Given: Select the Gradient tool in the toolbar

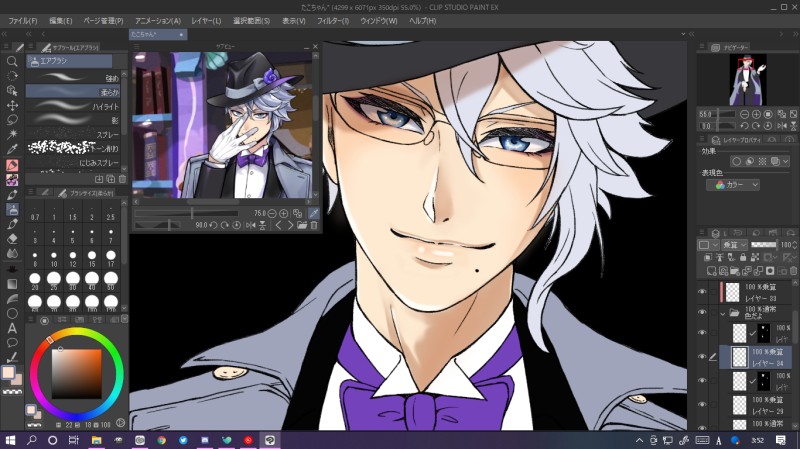Looking at the screenshot, I should point(12,284).
